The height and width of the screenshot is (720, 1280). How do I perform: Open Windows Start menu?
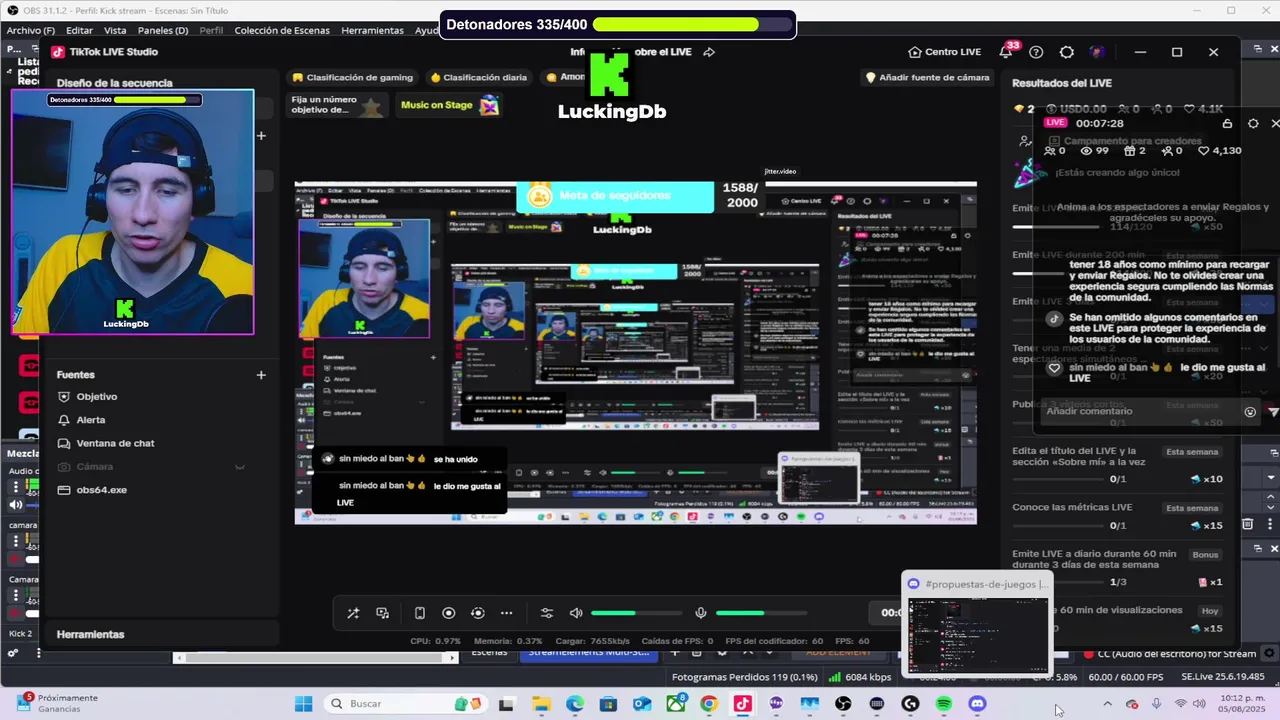(303, 704)
